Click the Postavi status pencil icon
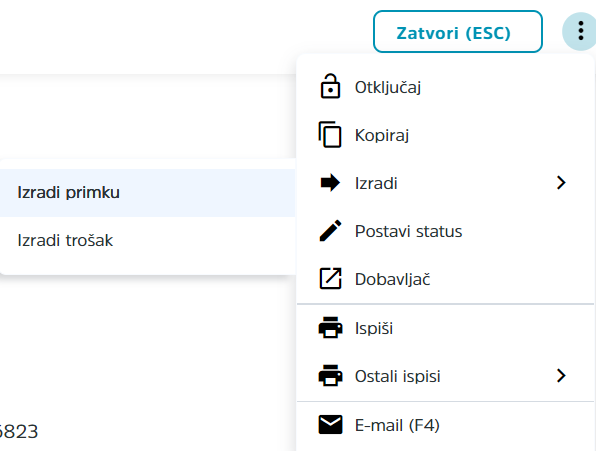Image resolution: width=596 pixels, height=451 pixels. (330, 231)
